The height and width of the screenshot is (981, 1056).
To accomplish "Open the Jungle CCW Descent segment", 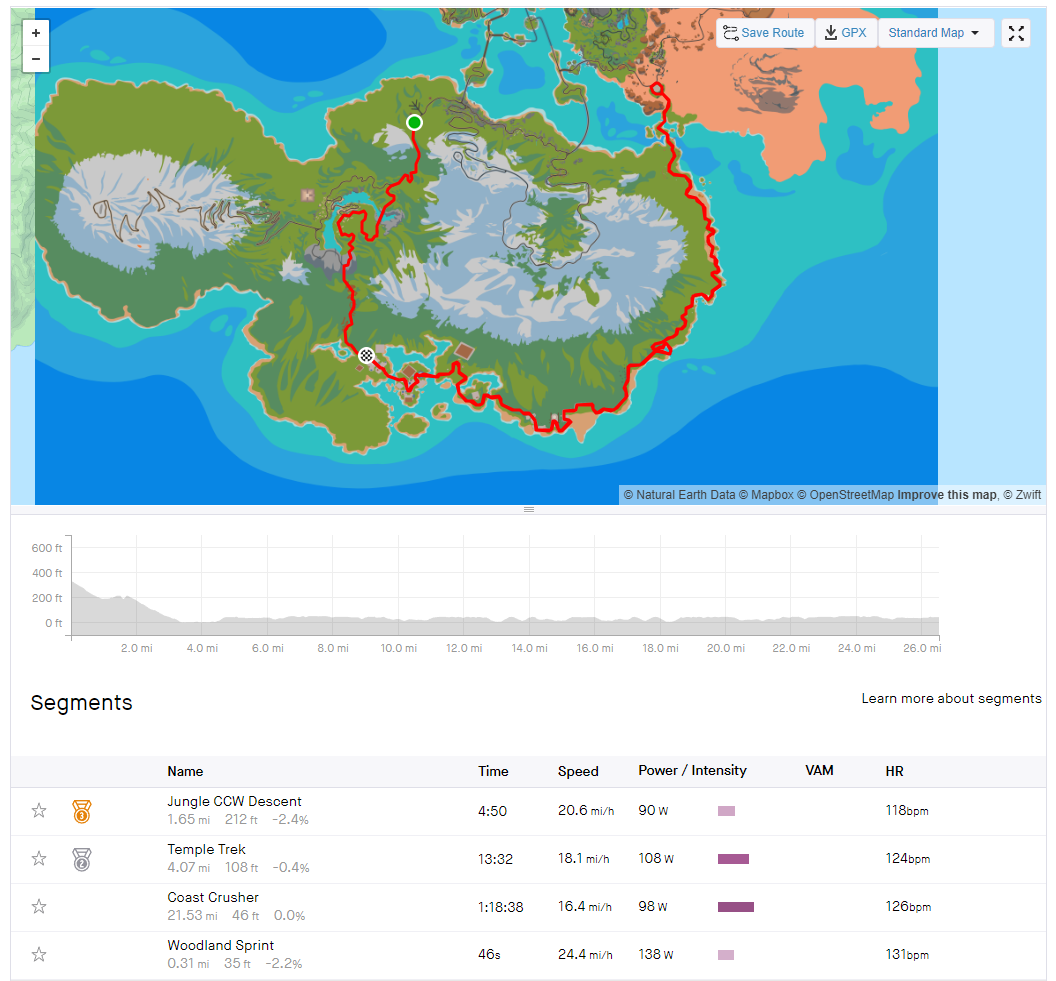I will [234, 801].
